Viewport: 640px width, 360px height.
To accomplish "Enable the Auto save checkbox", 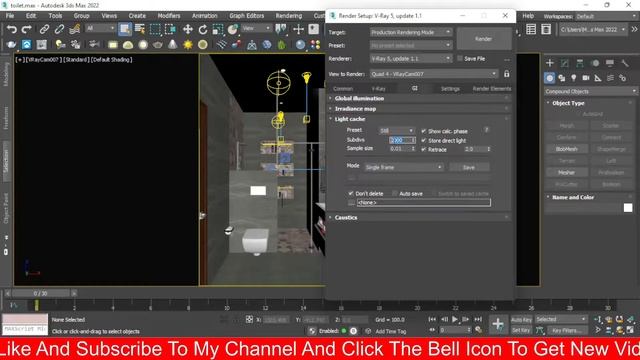I will pos(395,193).
